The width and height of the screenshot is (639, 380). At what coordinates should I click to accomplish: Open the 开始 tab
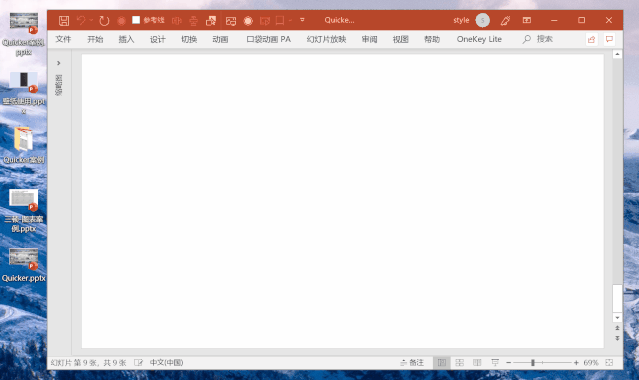tap(95, 39)
